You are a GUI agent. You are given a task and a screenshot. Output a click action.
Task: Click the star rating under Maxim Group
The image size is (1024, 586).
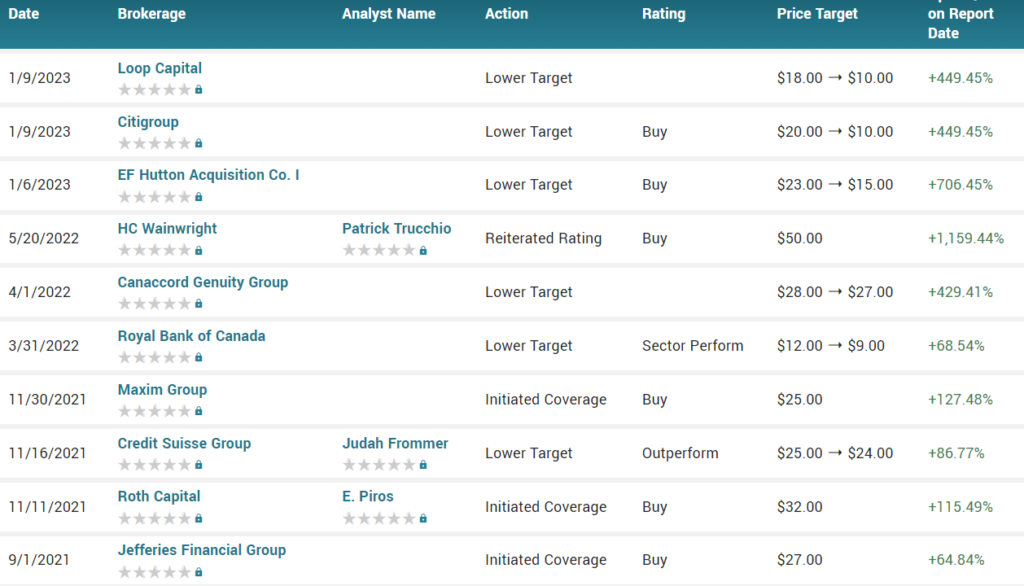(x=154, y=411)
